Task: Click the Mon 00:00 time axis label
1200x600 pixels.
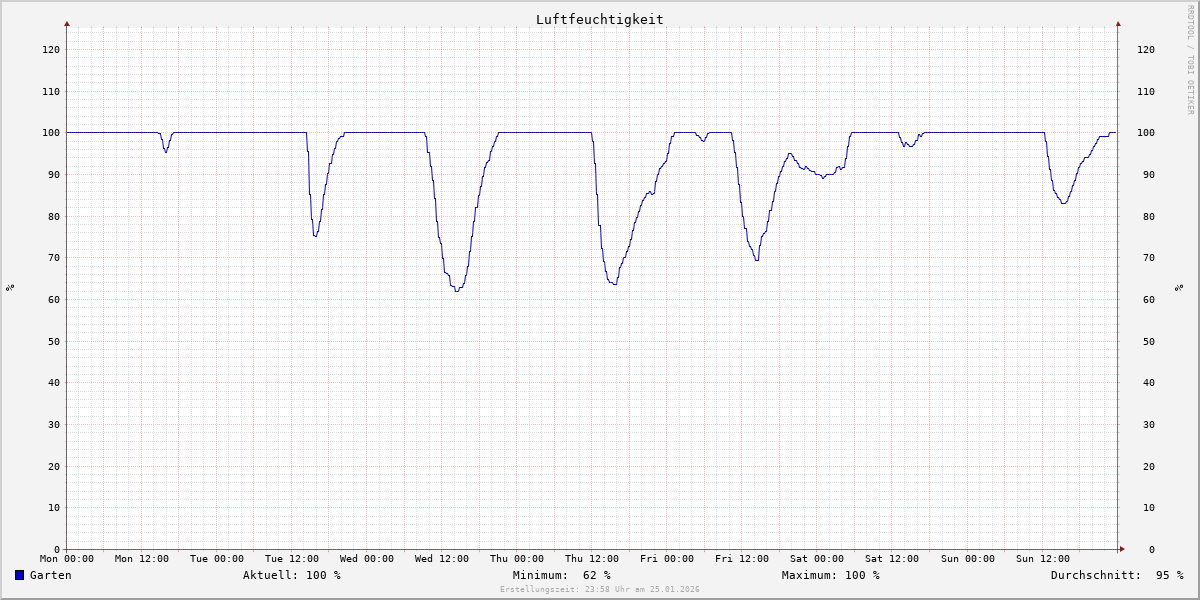Action: coord(67,559)
